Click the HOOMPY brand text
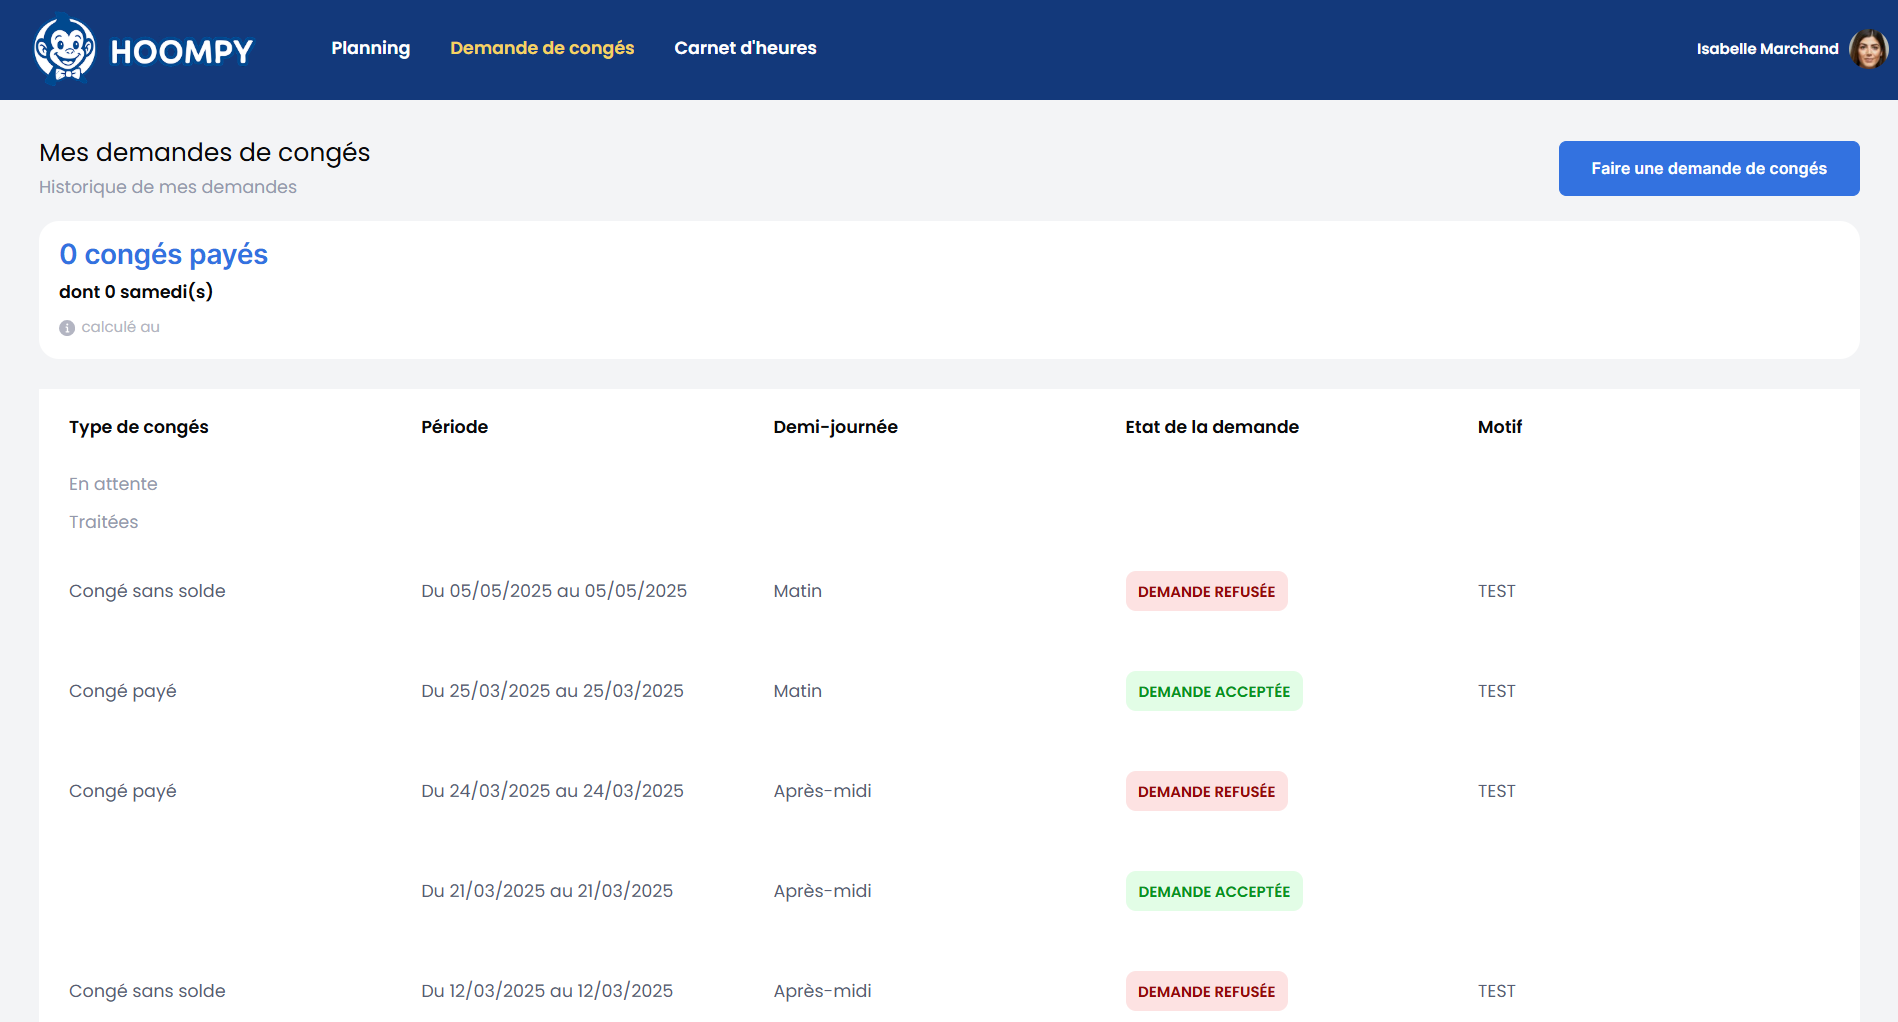The height and width of the screenshot is (1022, 1898). click(x=182, y=52)
